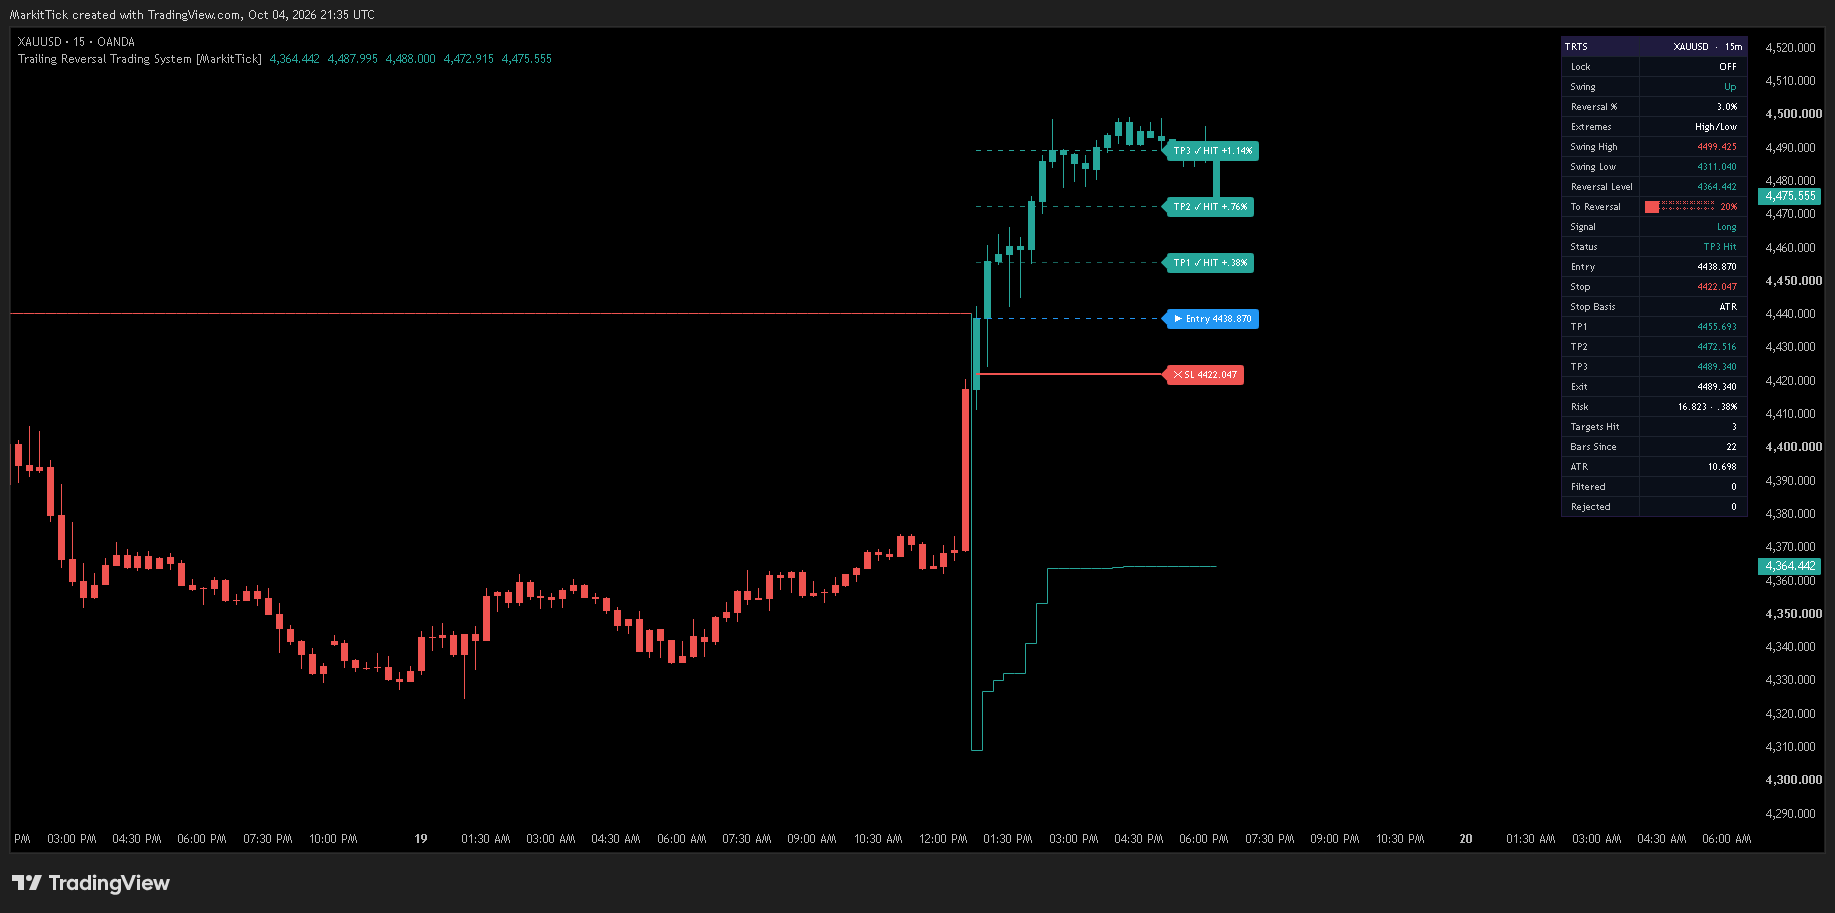This screenshot has height=913, width=1835.
Task: Select the TP3 HIT +1.14% chart label
Action: point(1212,151)
